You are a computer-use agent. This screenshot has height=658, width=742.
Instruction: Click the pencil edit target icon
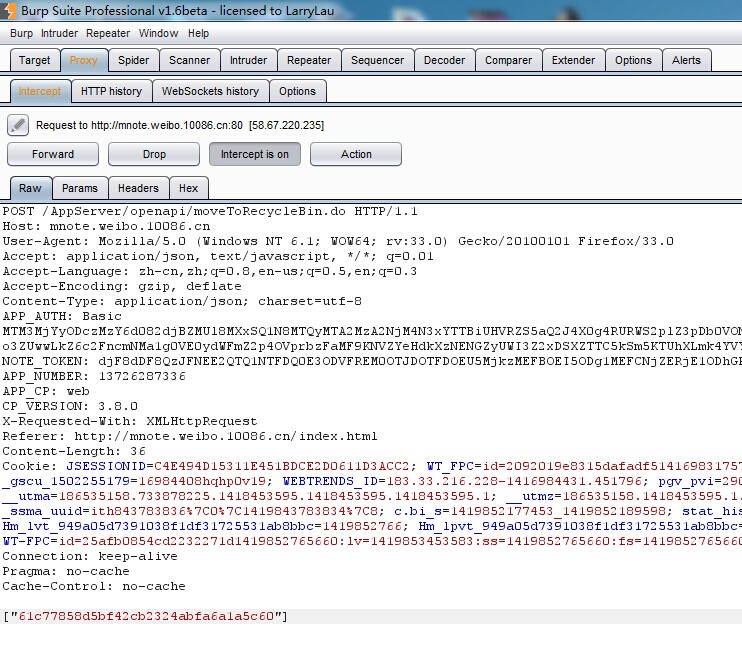click(x=18, y=125)
